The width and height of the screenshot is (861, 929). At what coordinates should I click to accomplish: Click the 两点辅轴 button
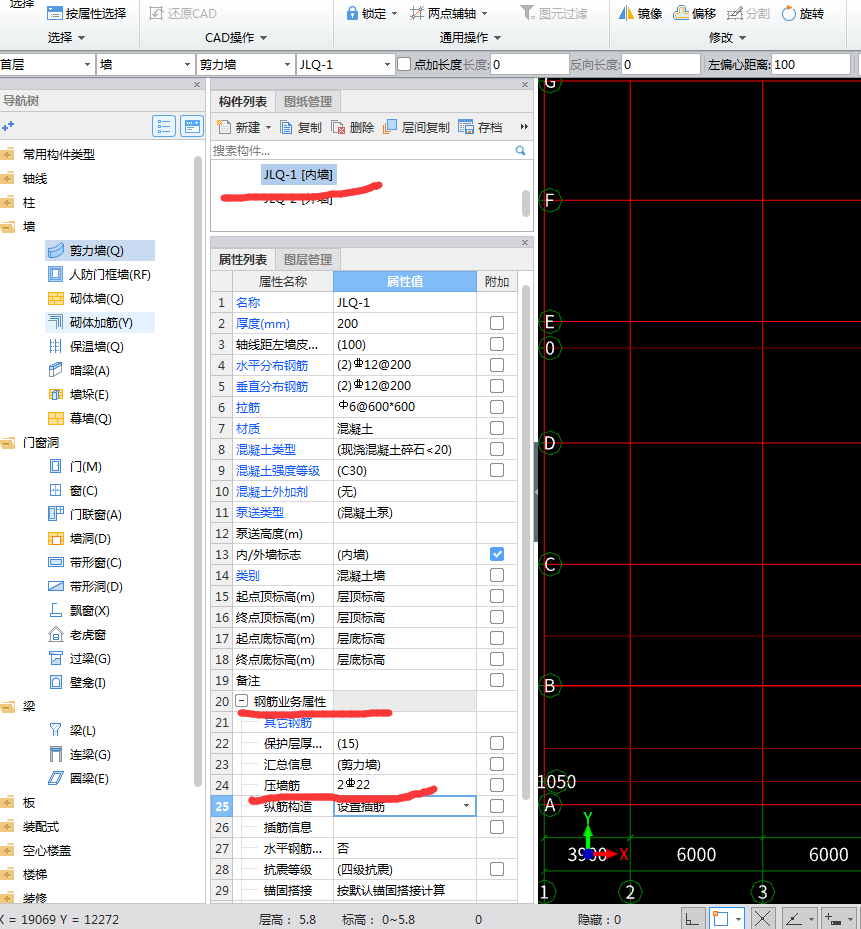443,13
